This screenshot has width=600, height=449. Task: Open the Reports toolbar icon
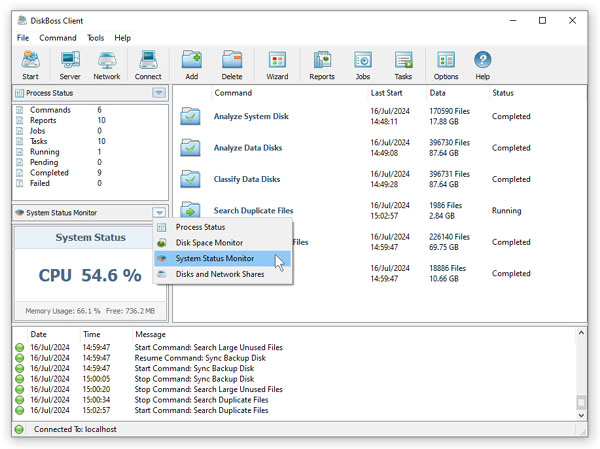coord(322,65)
